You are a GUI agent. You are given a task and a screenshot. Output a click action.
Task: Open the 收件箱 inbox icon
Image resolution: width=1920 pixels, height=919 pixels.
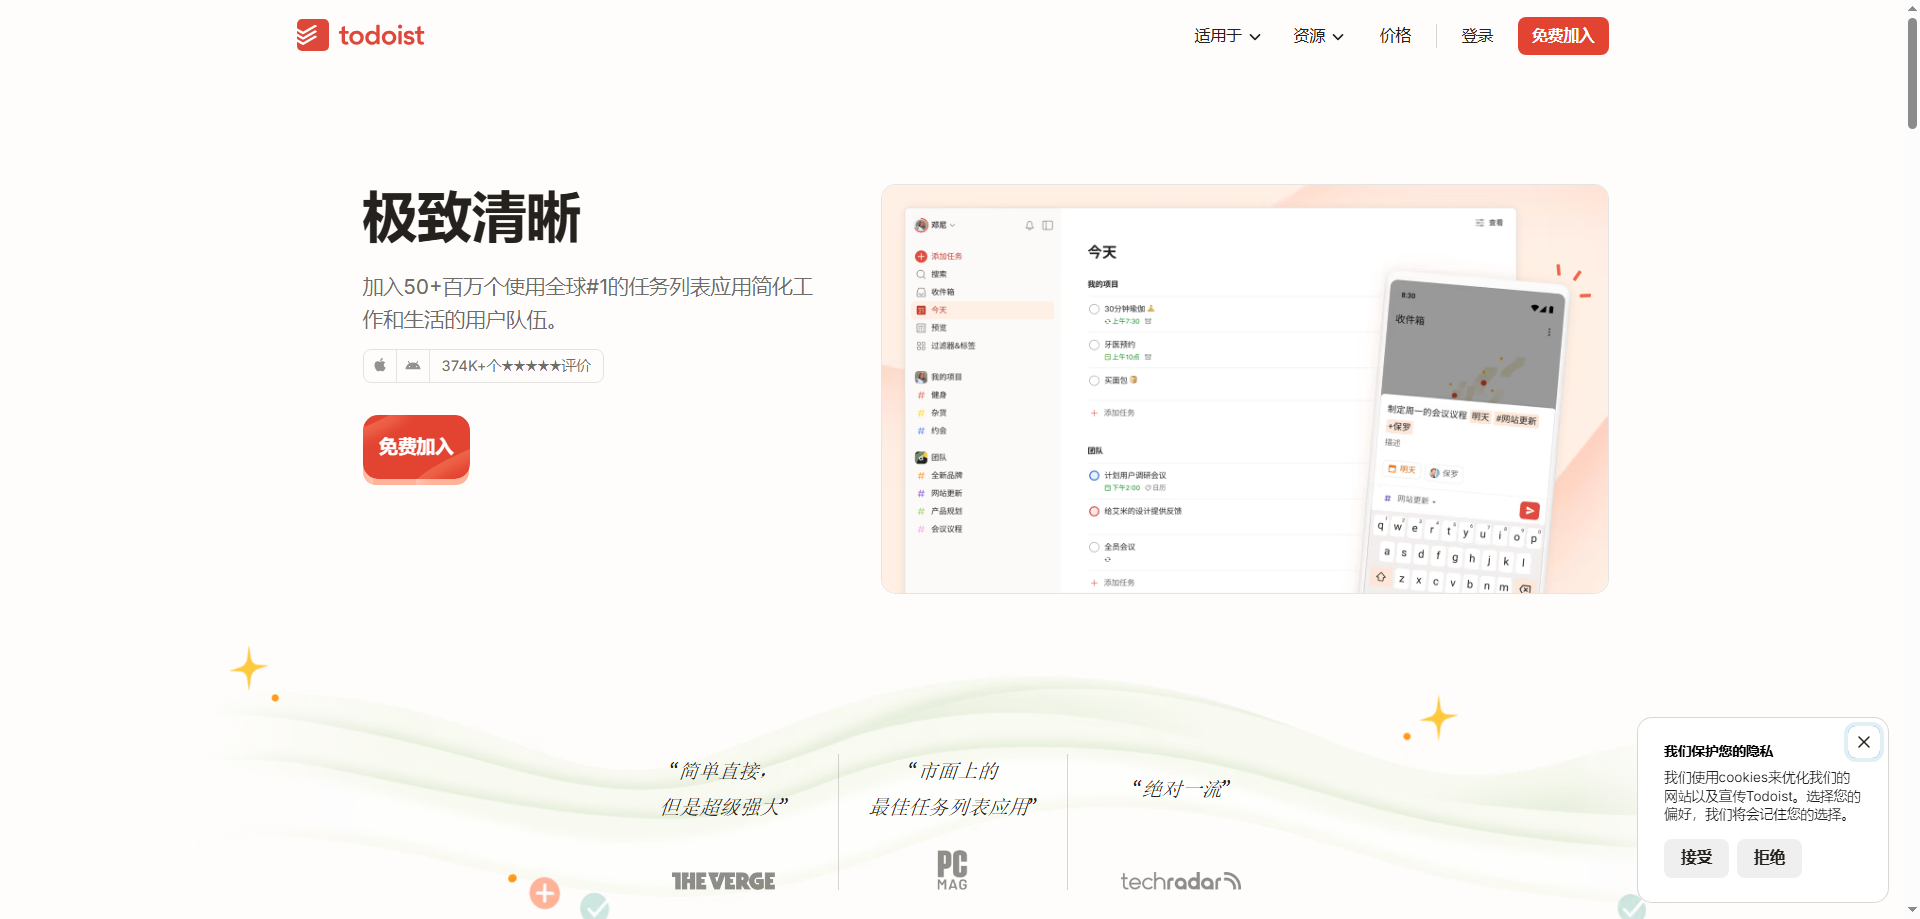920,290
